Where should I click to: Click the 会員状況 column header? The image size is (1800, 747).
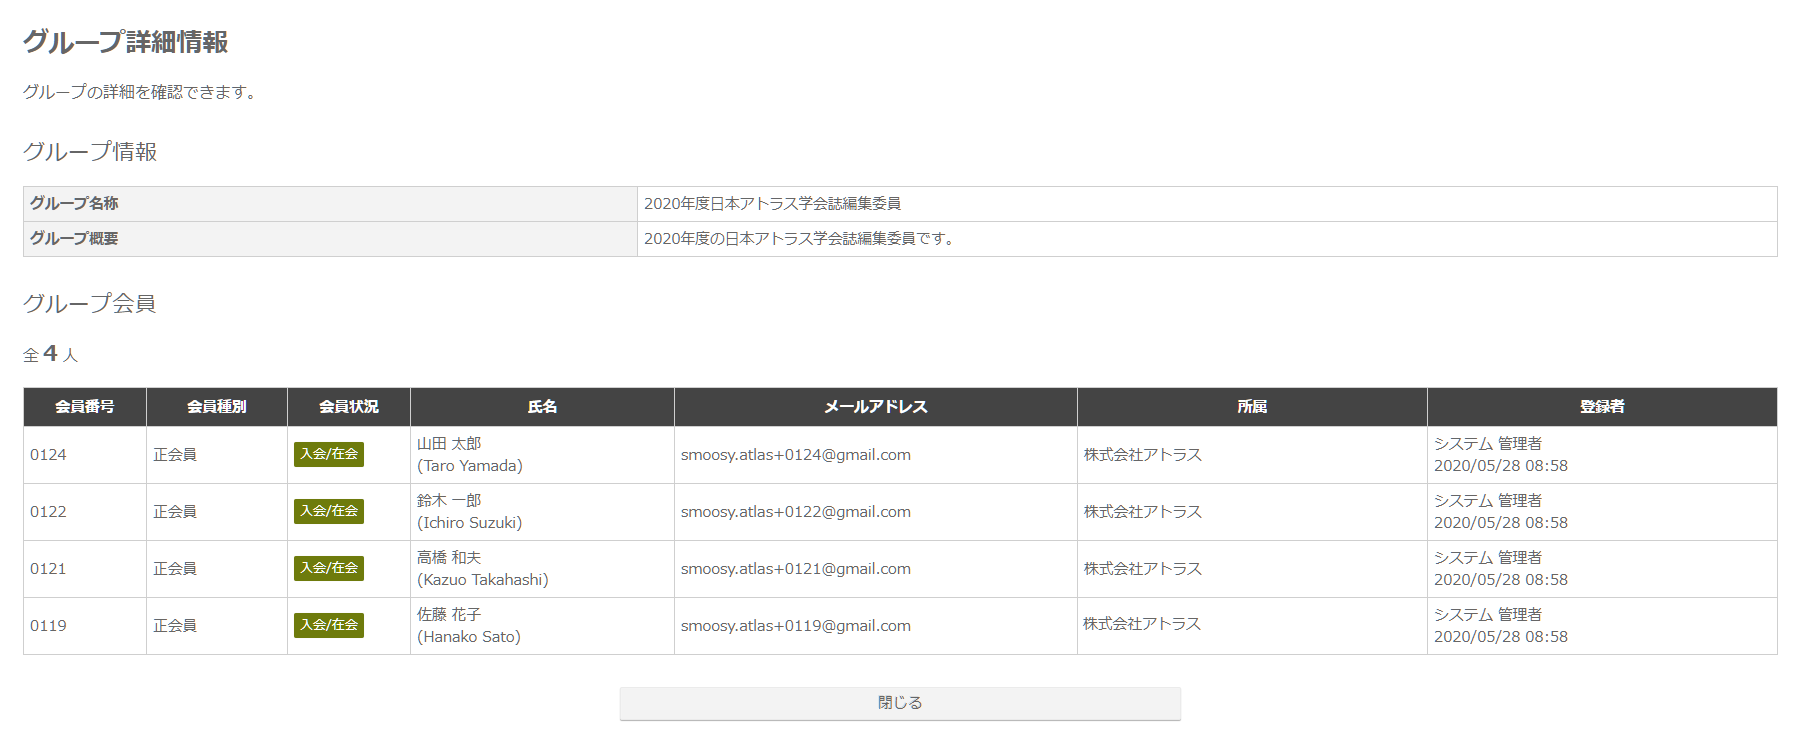point(349,407)
